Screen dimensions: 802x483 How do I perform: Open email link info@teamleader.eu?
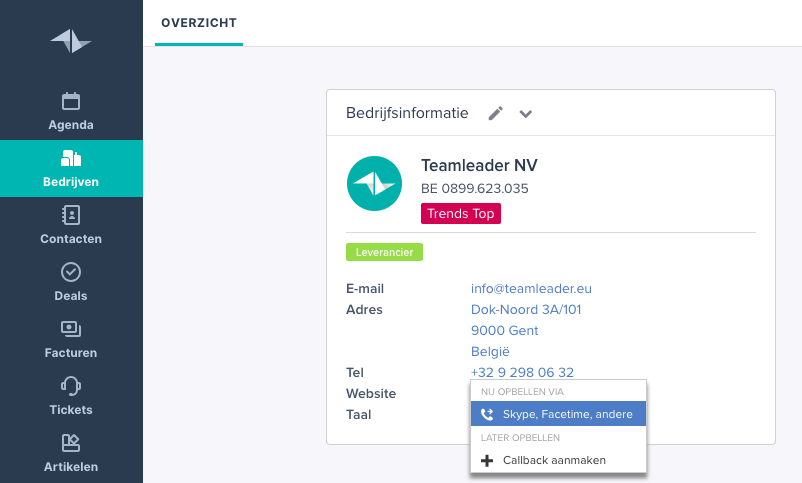click(x=531, y=289)
